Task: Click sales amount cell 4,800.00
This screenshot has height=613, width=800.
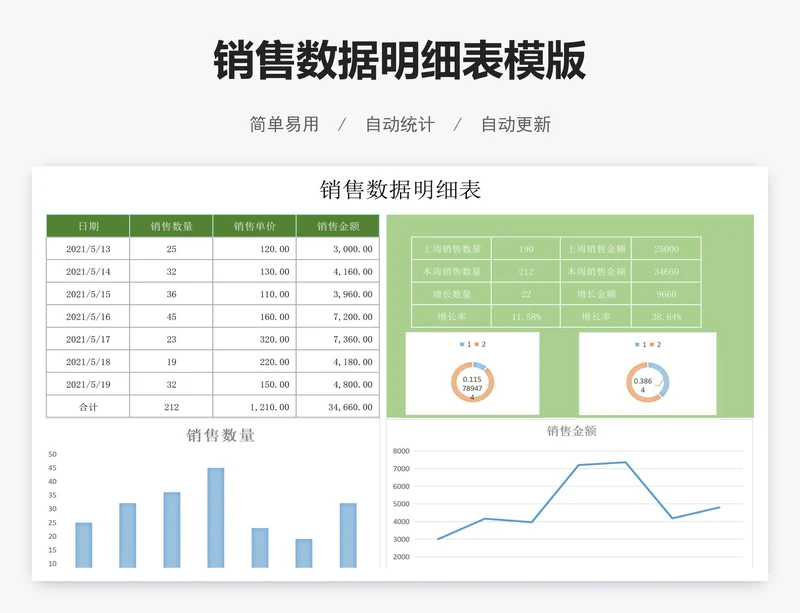Action: 338,384
